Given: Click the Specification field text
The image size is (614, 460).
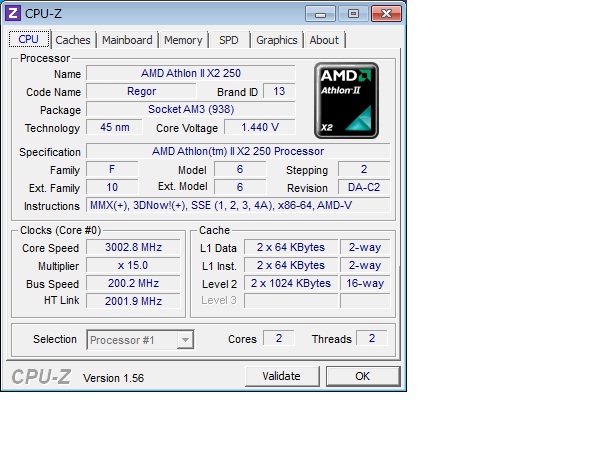Looking at the screenshot, I should [238, 151].
